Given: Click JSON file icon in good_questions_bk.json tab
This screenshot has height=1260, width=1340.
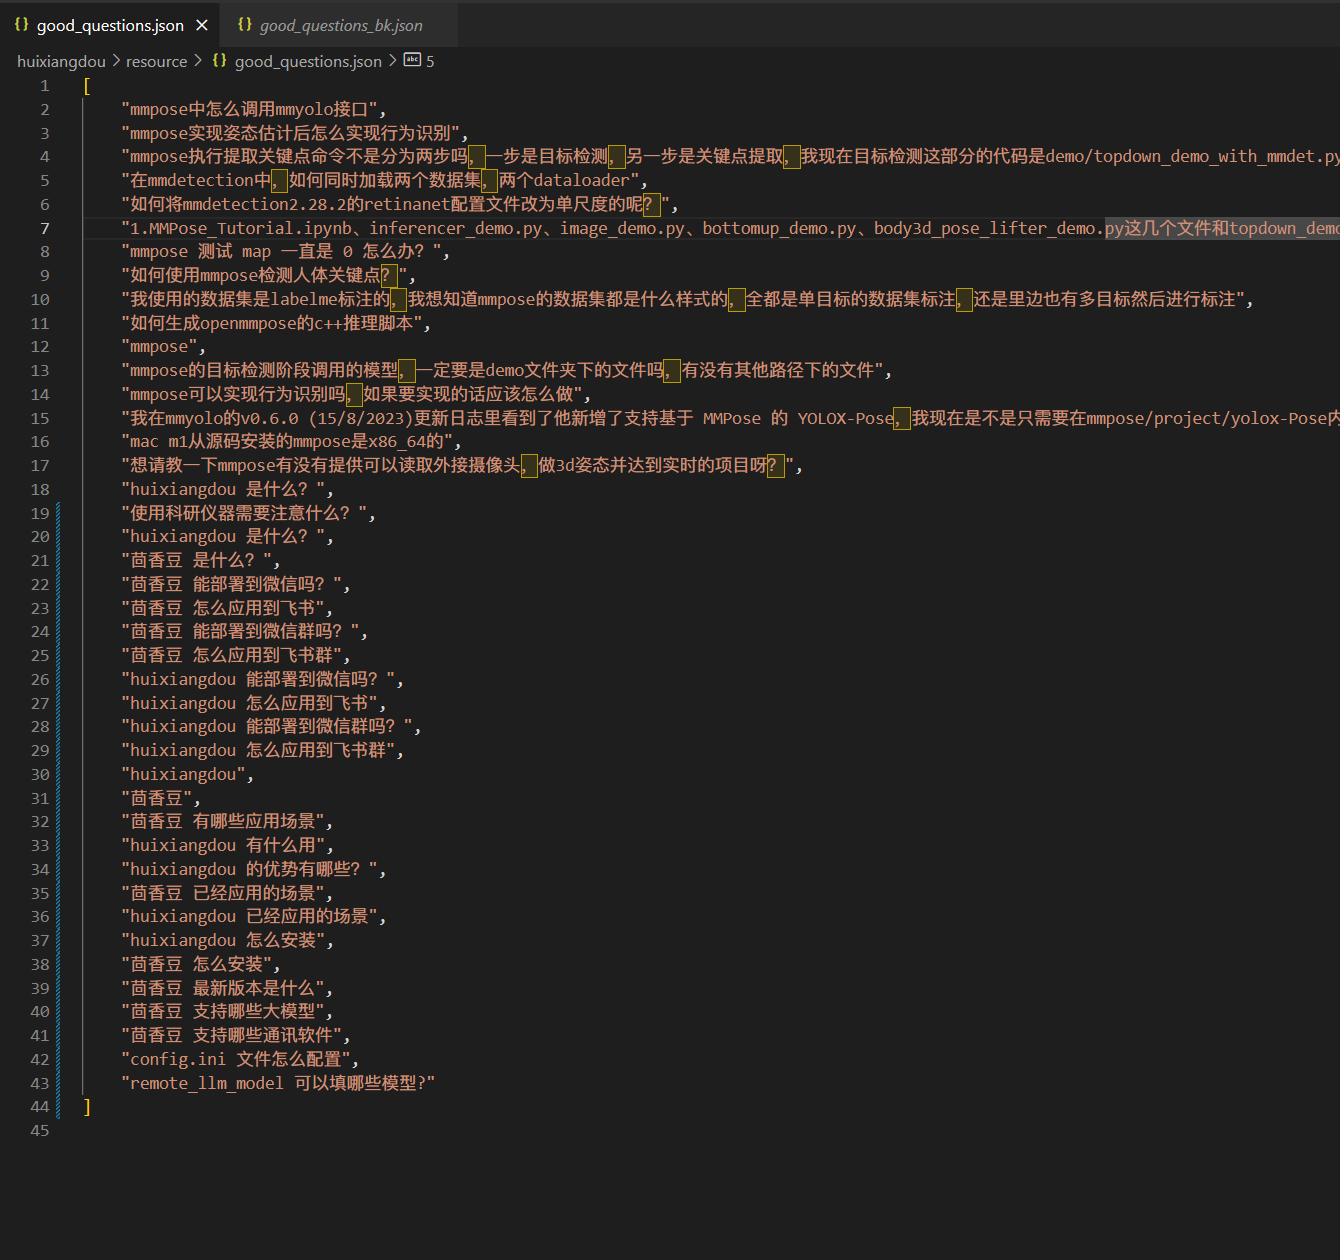Looking at the screenshot, I should [245, 25].
